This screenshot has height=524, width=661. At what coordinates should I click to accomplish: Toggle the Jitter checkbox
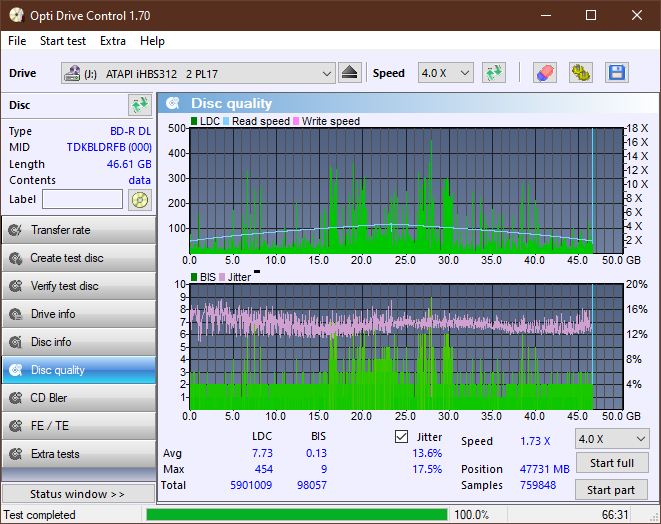tap(402, 437)
